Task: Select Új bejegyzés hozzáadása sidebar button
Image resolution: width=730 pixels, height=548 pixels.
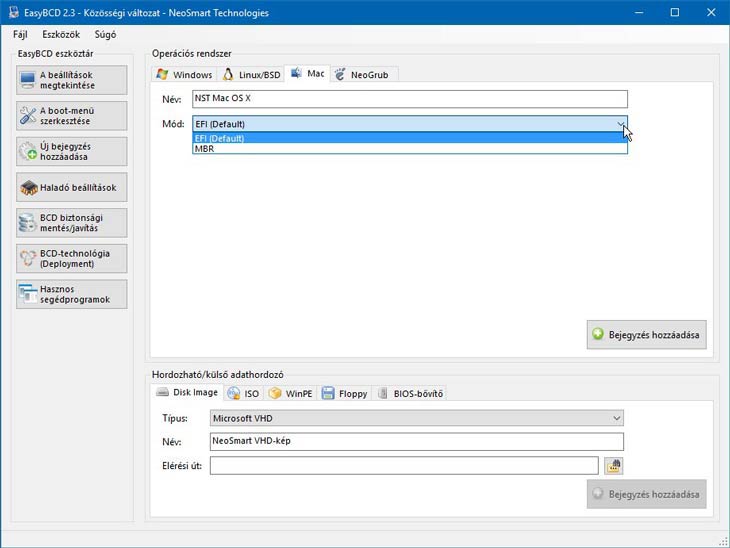Action: (71, 152)
